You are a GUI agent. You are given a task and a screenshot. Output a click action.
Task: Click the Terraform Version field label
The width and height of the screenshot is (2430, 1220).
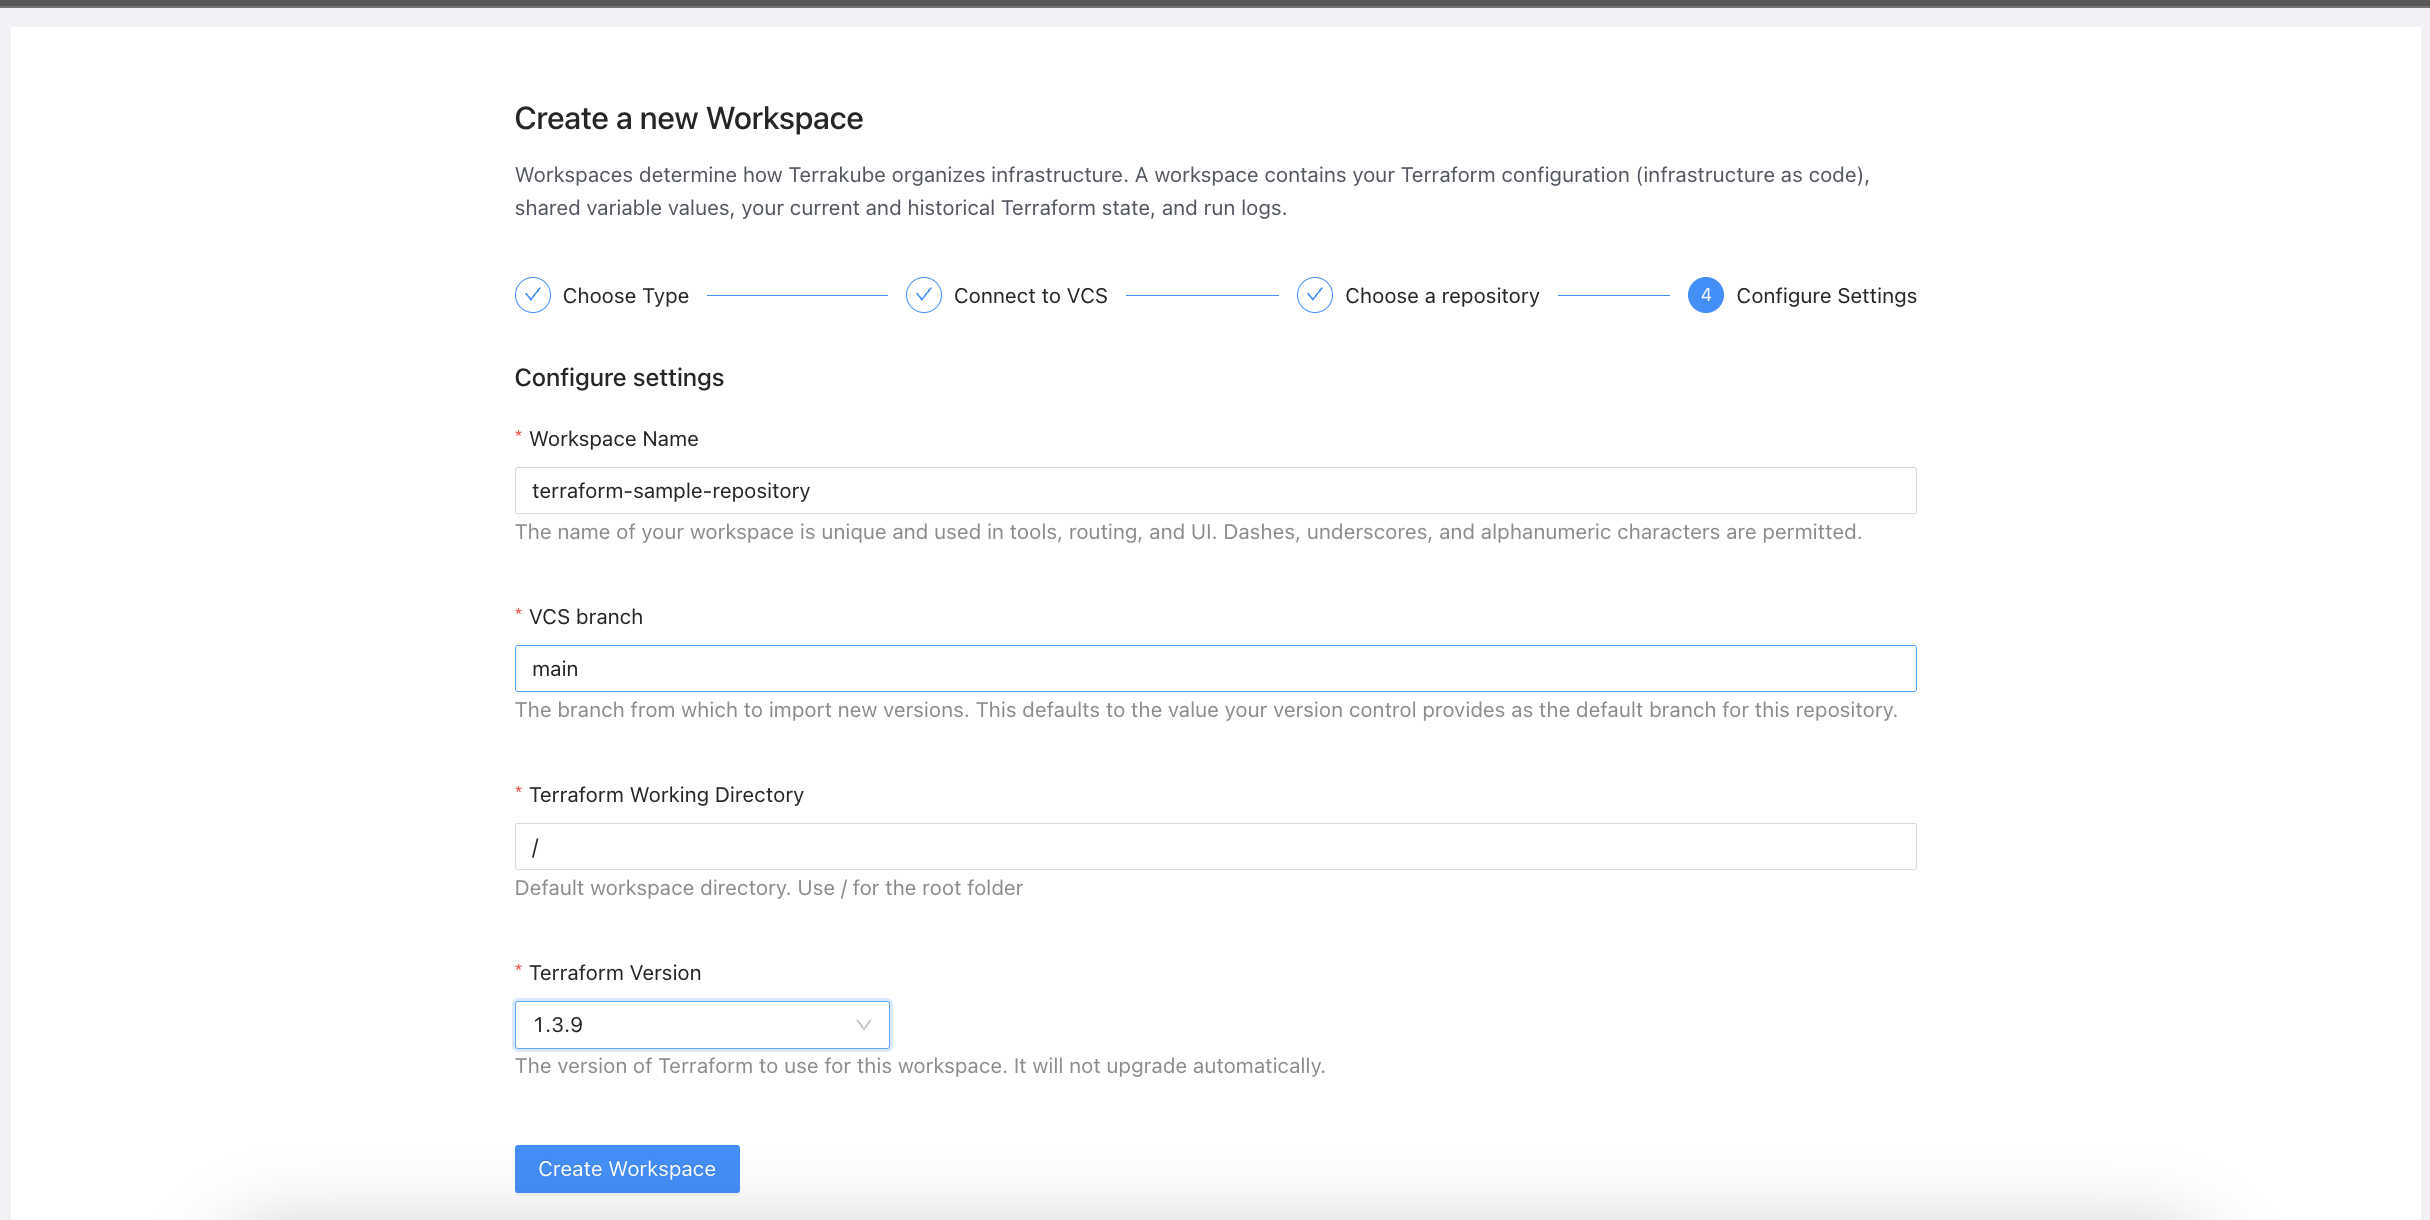(x=614, y=973)
